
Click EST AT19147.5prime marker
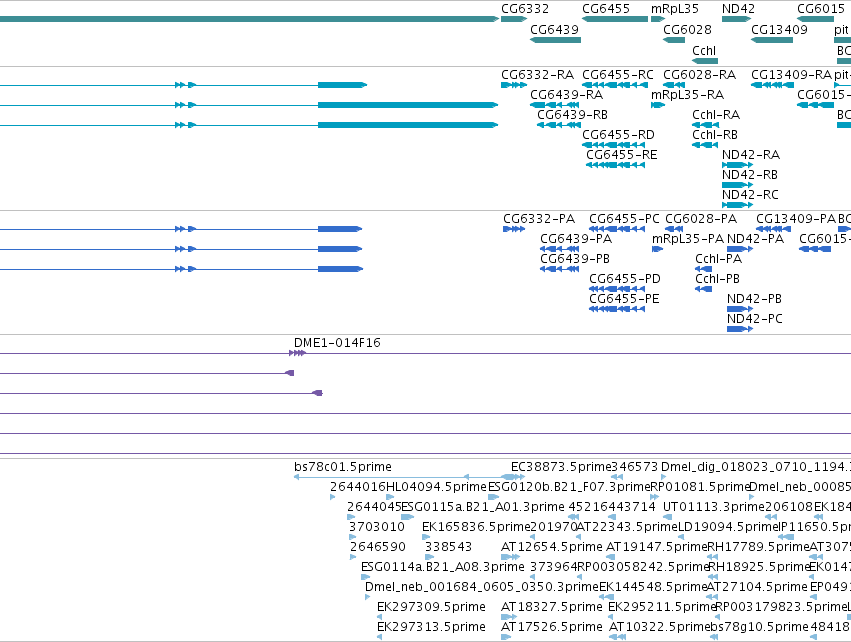(610, 557)
